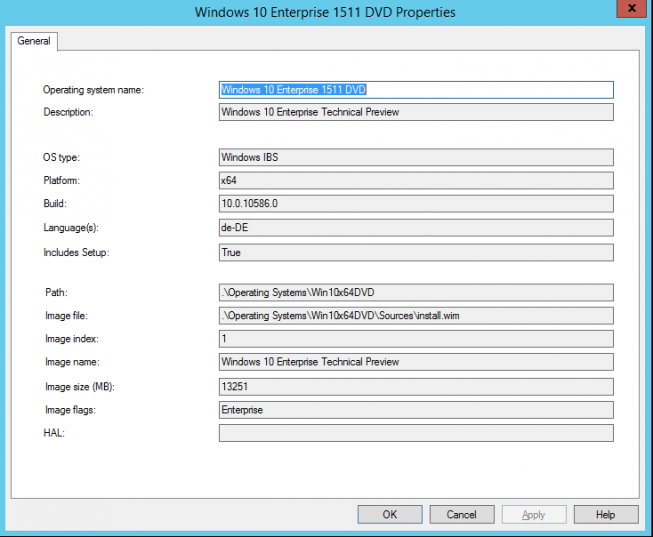Click the 'Includes Setup:' label
The image size is (653, 537).
point(76,252)
